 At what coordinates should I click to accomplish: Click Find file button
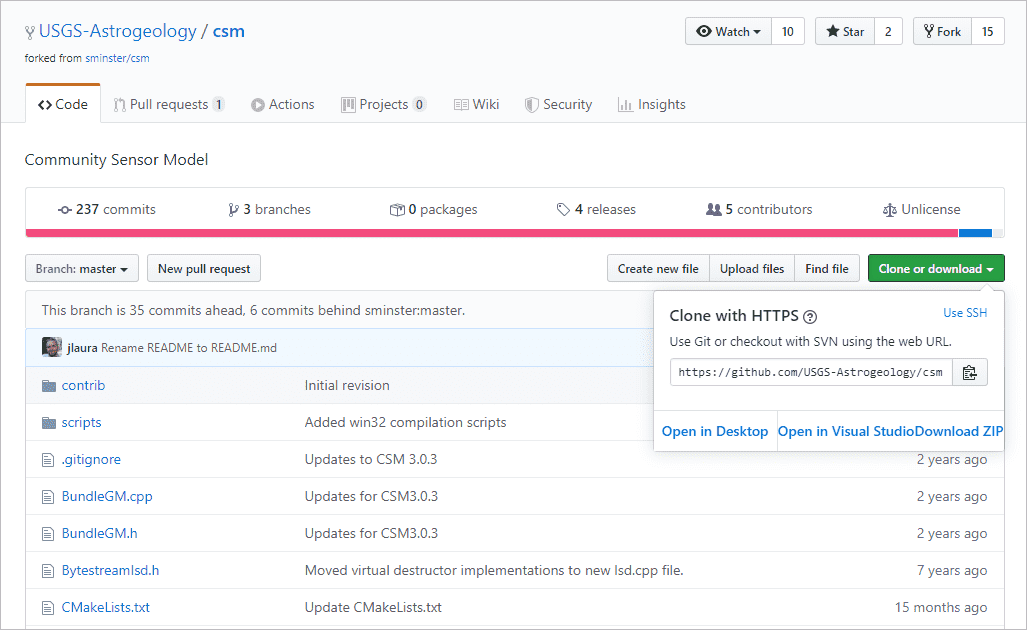(x=827, y=269)
